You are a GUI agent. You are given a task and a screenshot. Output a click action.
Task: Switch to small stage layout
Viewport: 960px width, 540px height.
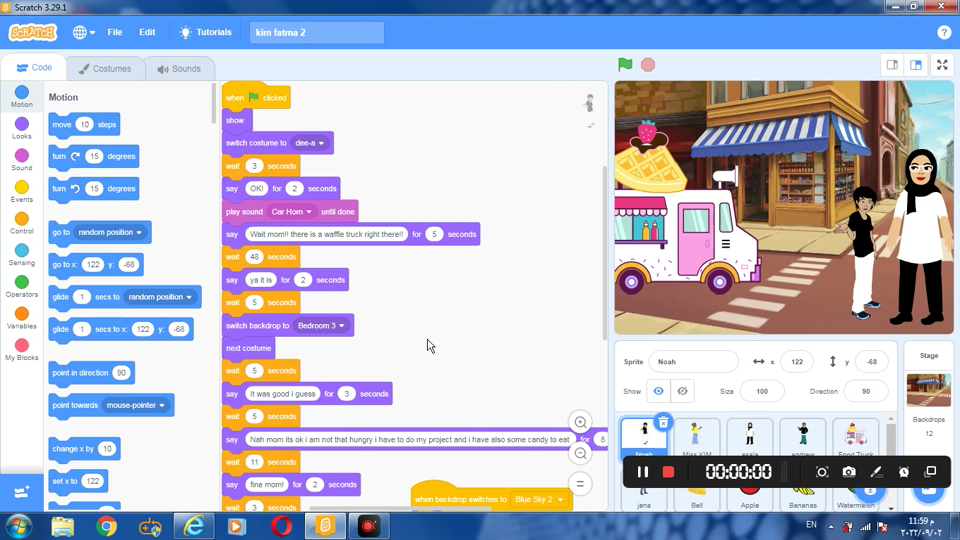(892, 65)
